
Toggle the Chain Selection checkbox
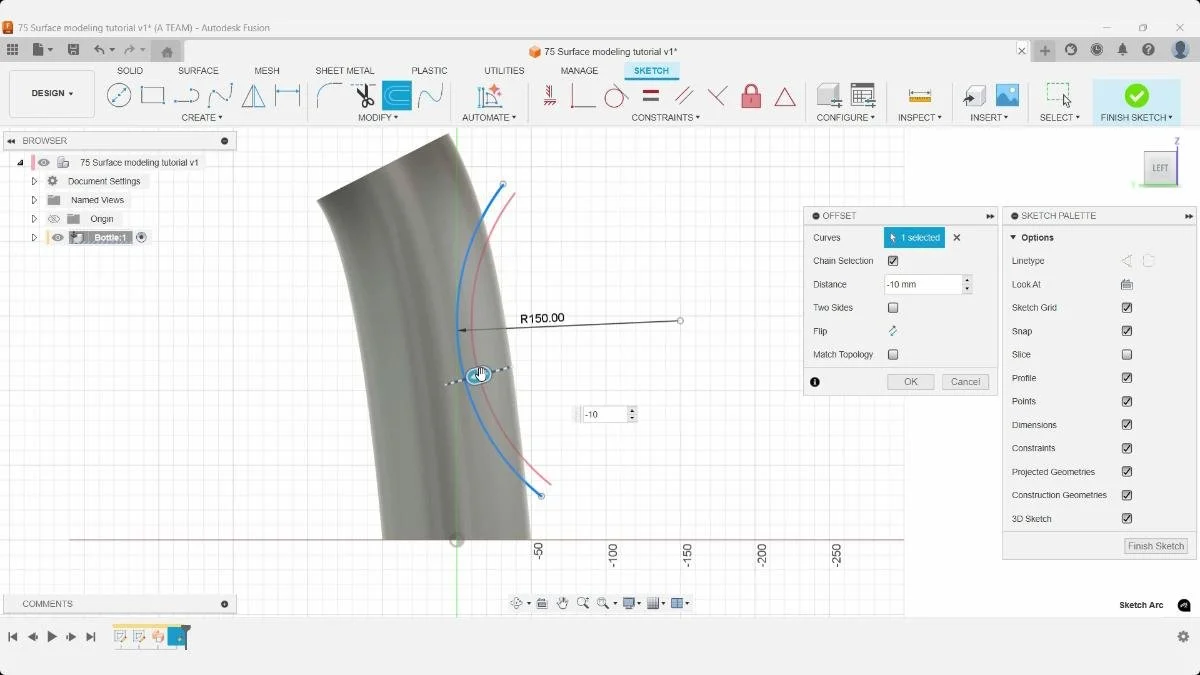pos(893,261)
